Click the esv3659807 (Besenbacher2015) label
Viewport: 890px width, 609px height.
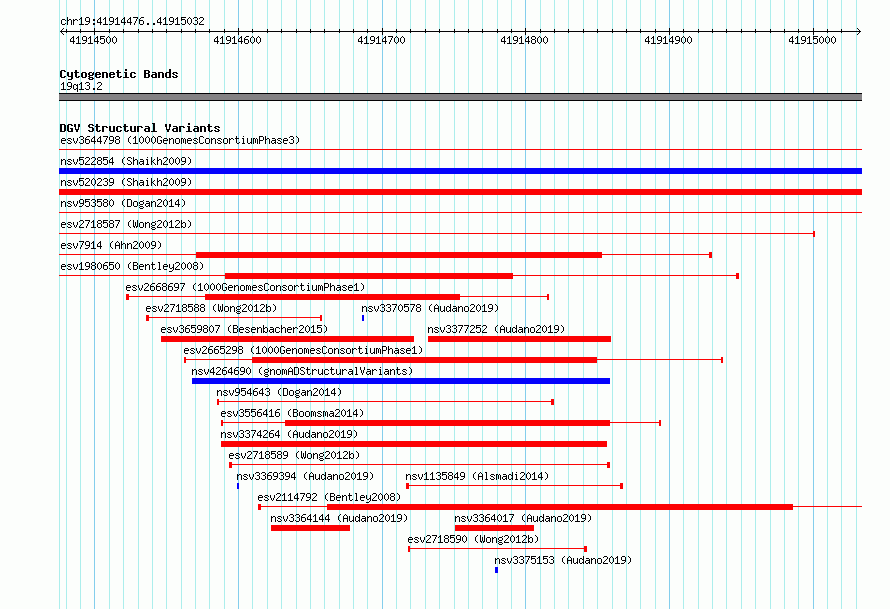[244, 329]
